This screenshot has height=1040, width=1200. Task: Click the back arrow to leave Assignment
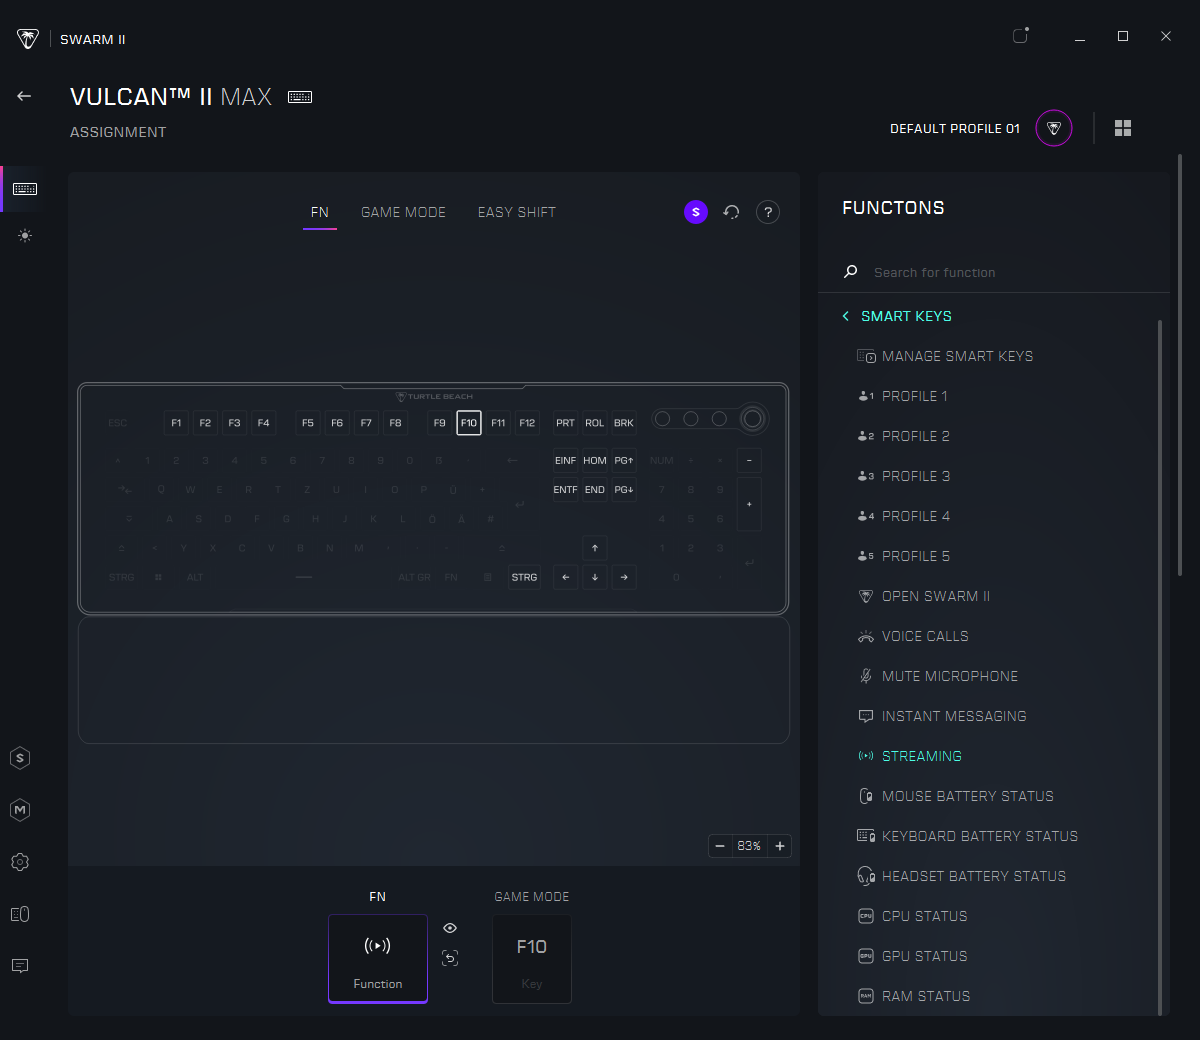coord(23,96)
